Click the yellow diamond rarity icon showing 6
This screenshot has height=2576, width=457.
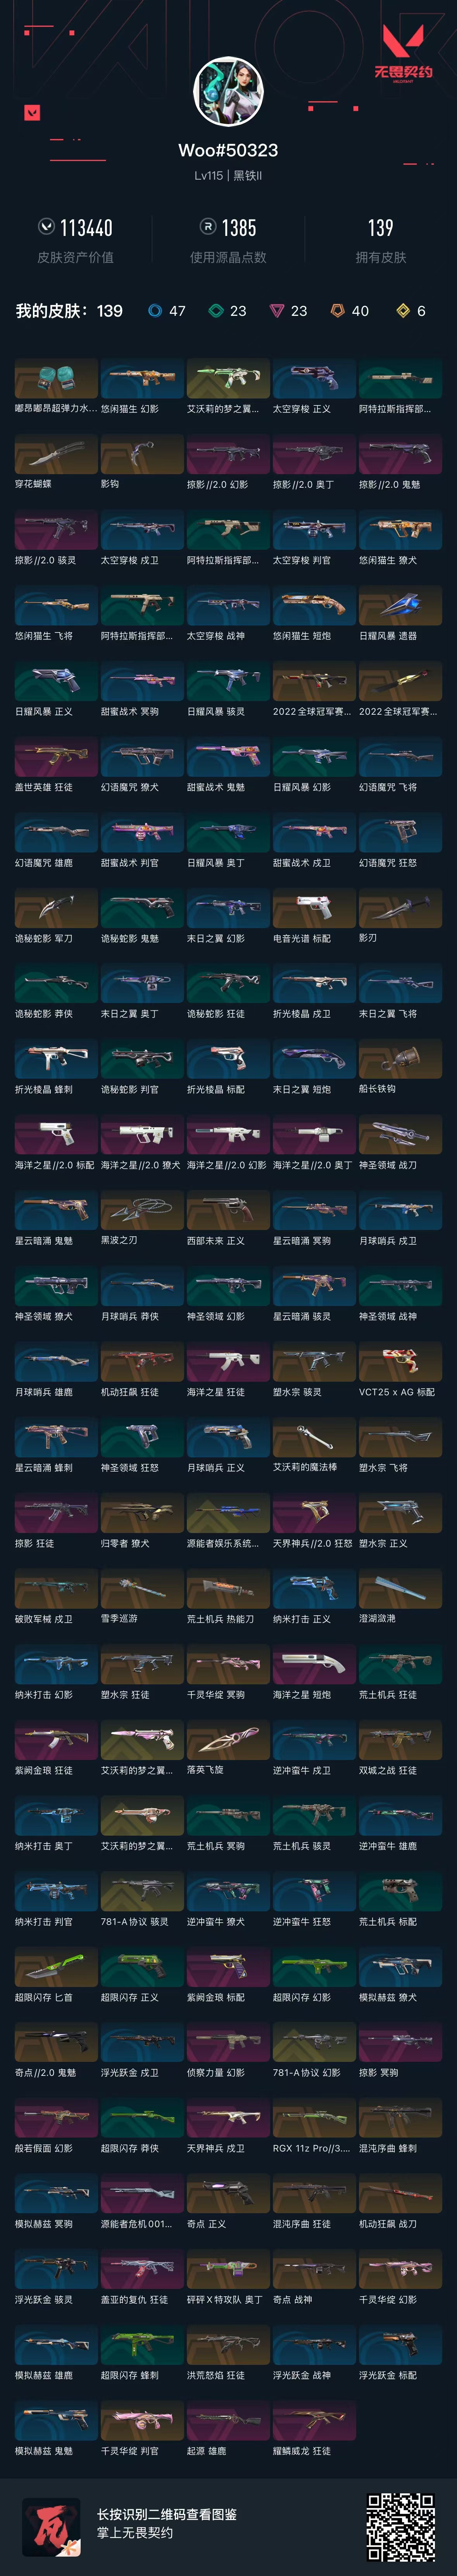[403, 311]
